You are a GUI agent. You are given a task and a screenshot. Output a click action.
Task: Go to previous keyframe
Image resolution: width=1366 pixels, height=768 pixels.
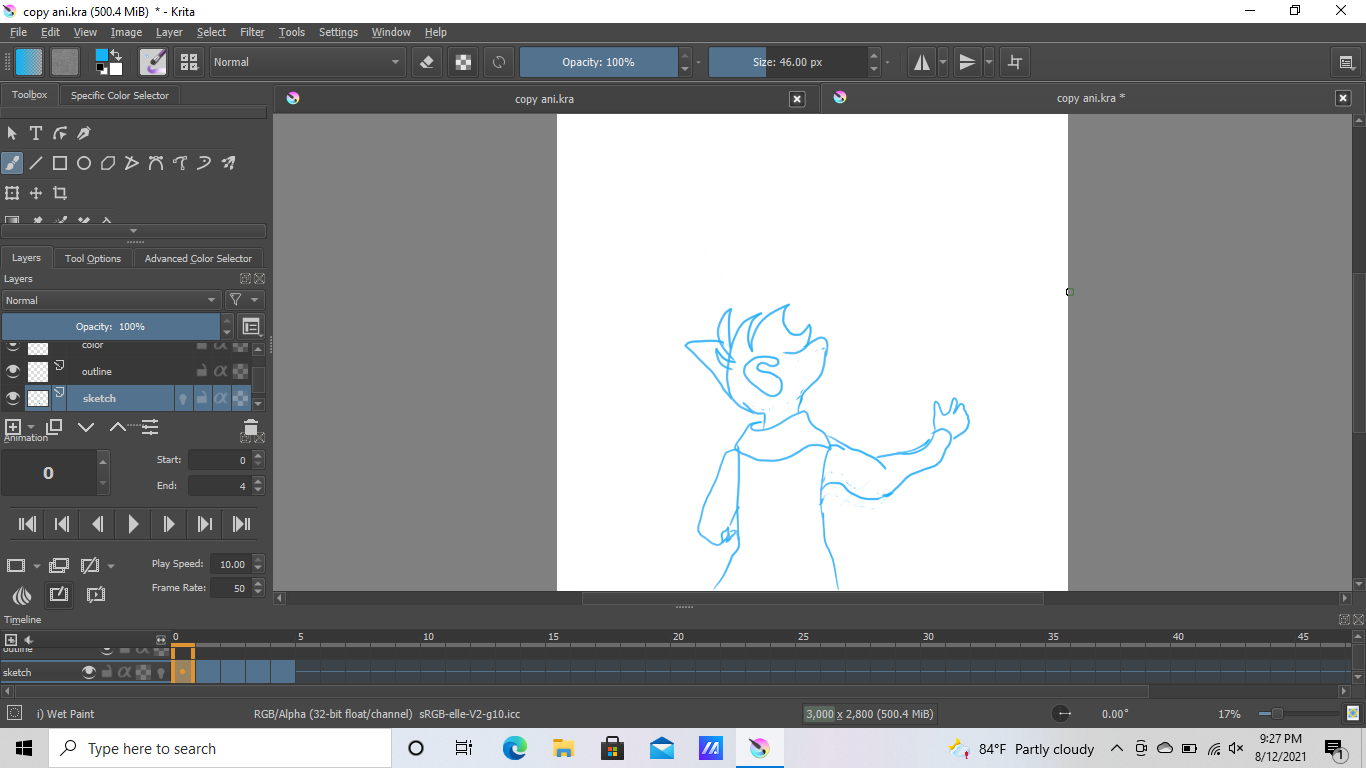62,524
